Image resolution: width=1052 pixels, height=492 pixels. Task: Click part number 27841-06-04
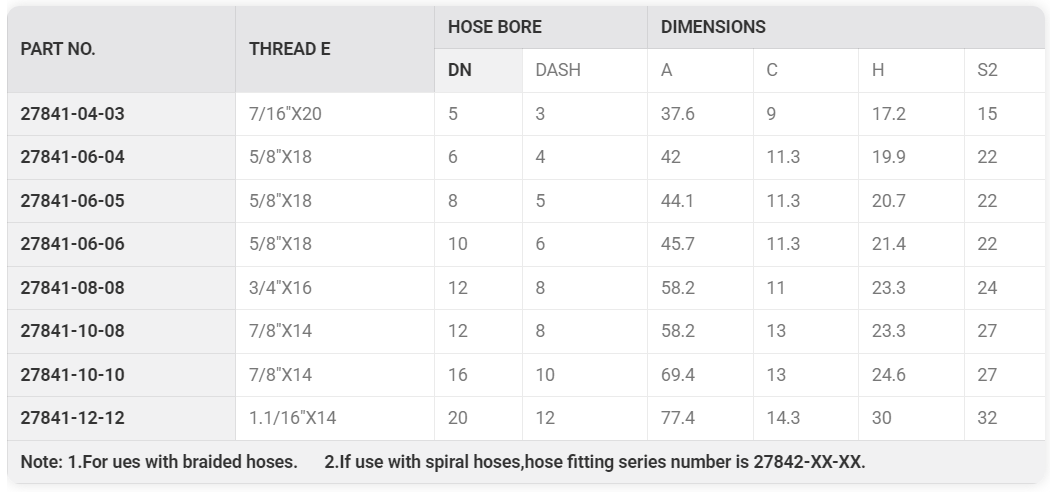click(72, 157)
